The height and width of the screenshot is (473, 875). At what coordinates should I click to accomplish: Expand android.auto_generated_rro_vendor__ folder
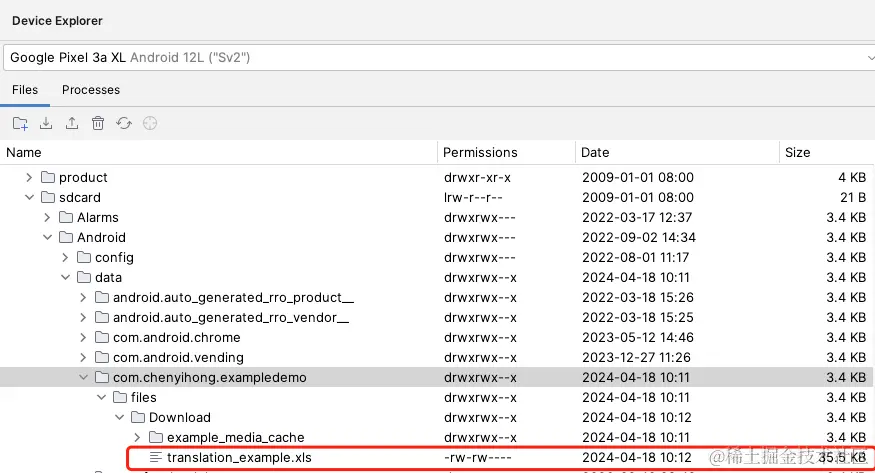coord(83,317)
